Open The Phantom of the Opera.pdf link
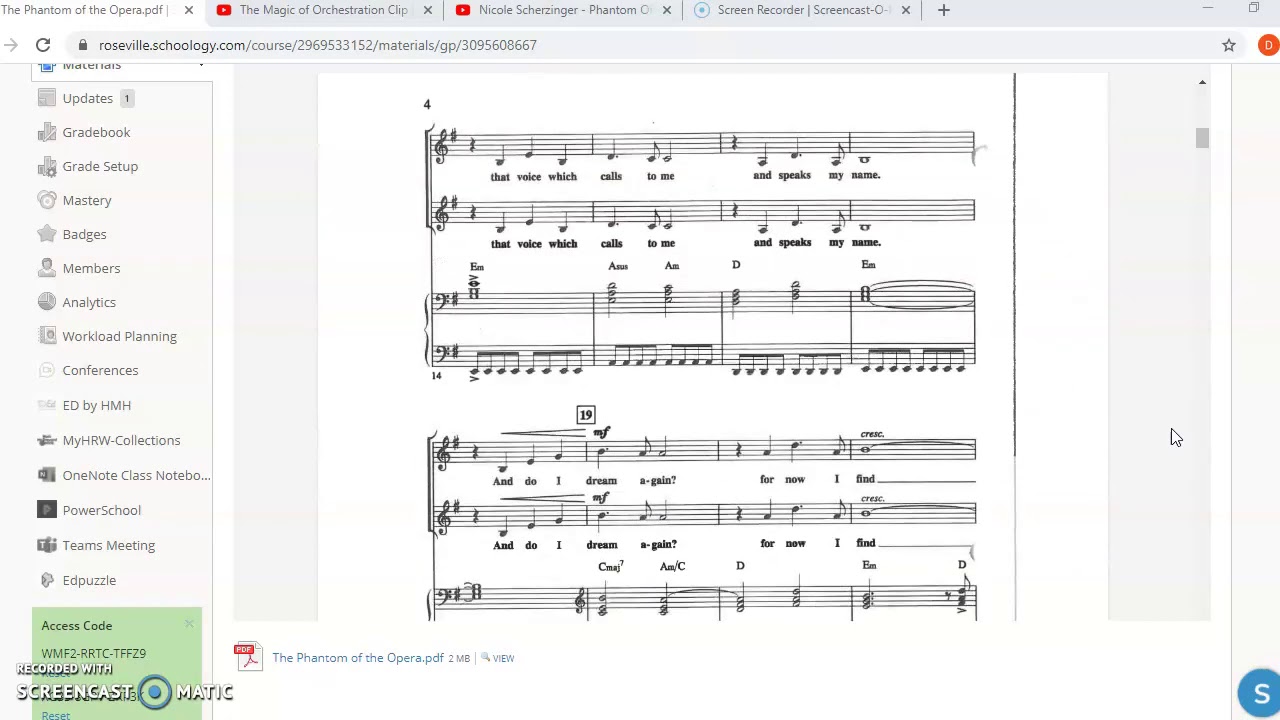 point(358,658)
